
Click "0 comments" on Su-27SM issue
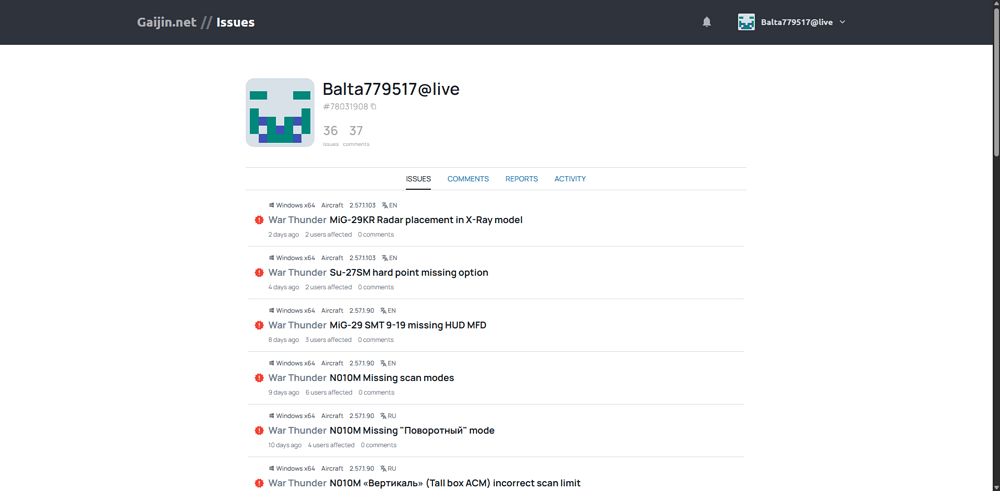click(x=376, y=287)
